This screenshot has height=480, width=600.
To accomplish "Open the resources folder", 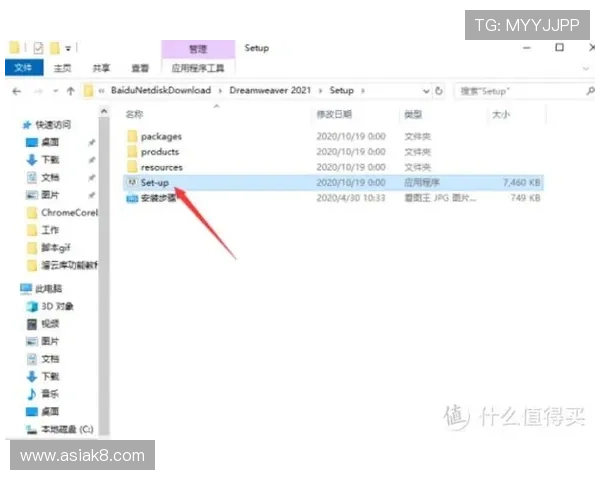I will click(x=161, y=167).
